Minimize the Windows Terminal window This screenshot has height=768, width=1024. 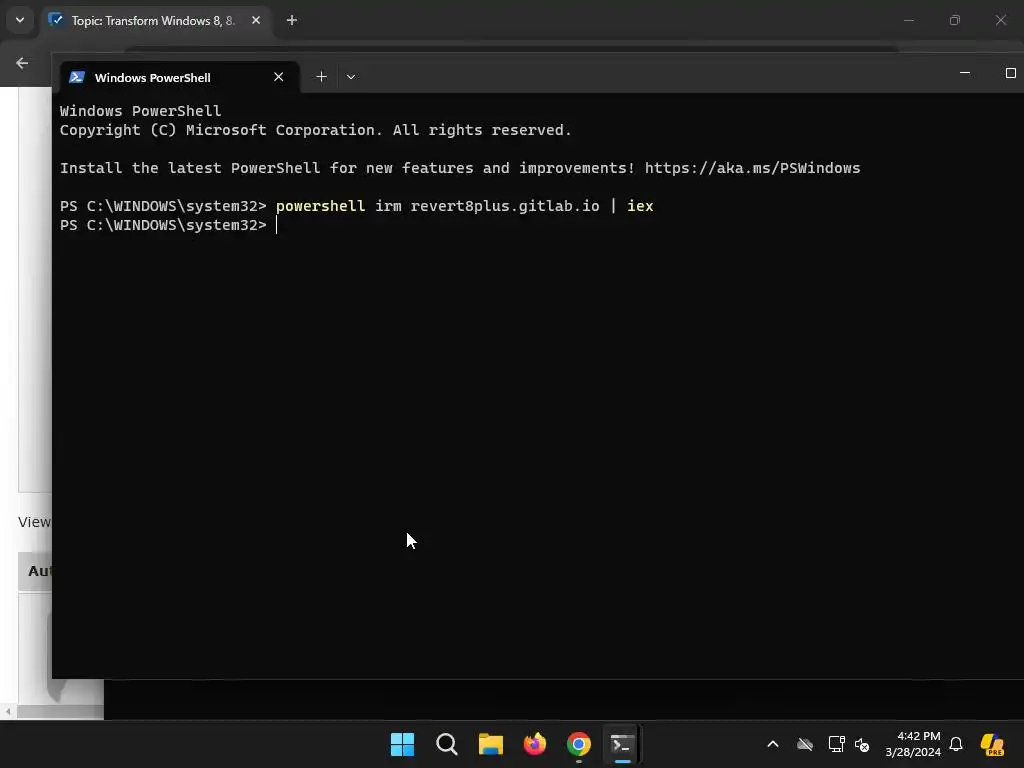tap(965, 73)
